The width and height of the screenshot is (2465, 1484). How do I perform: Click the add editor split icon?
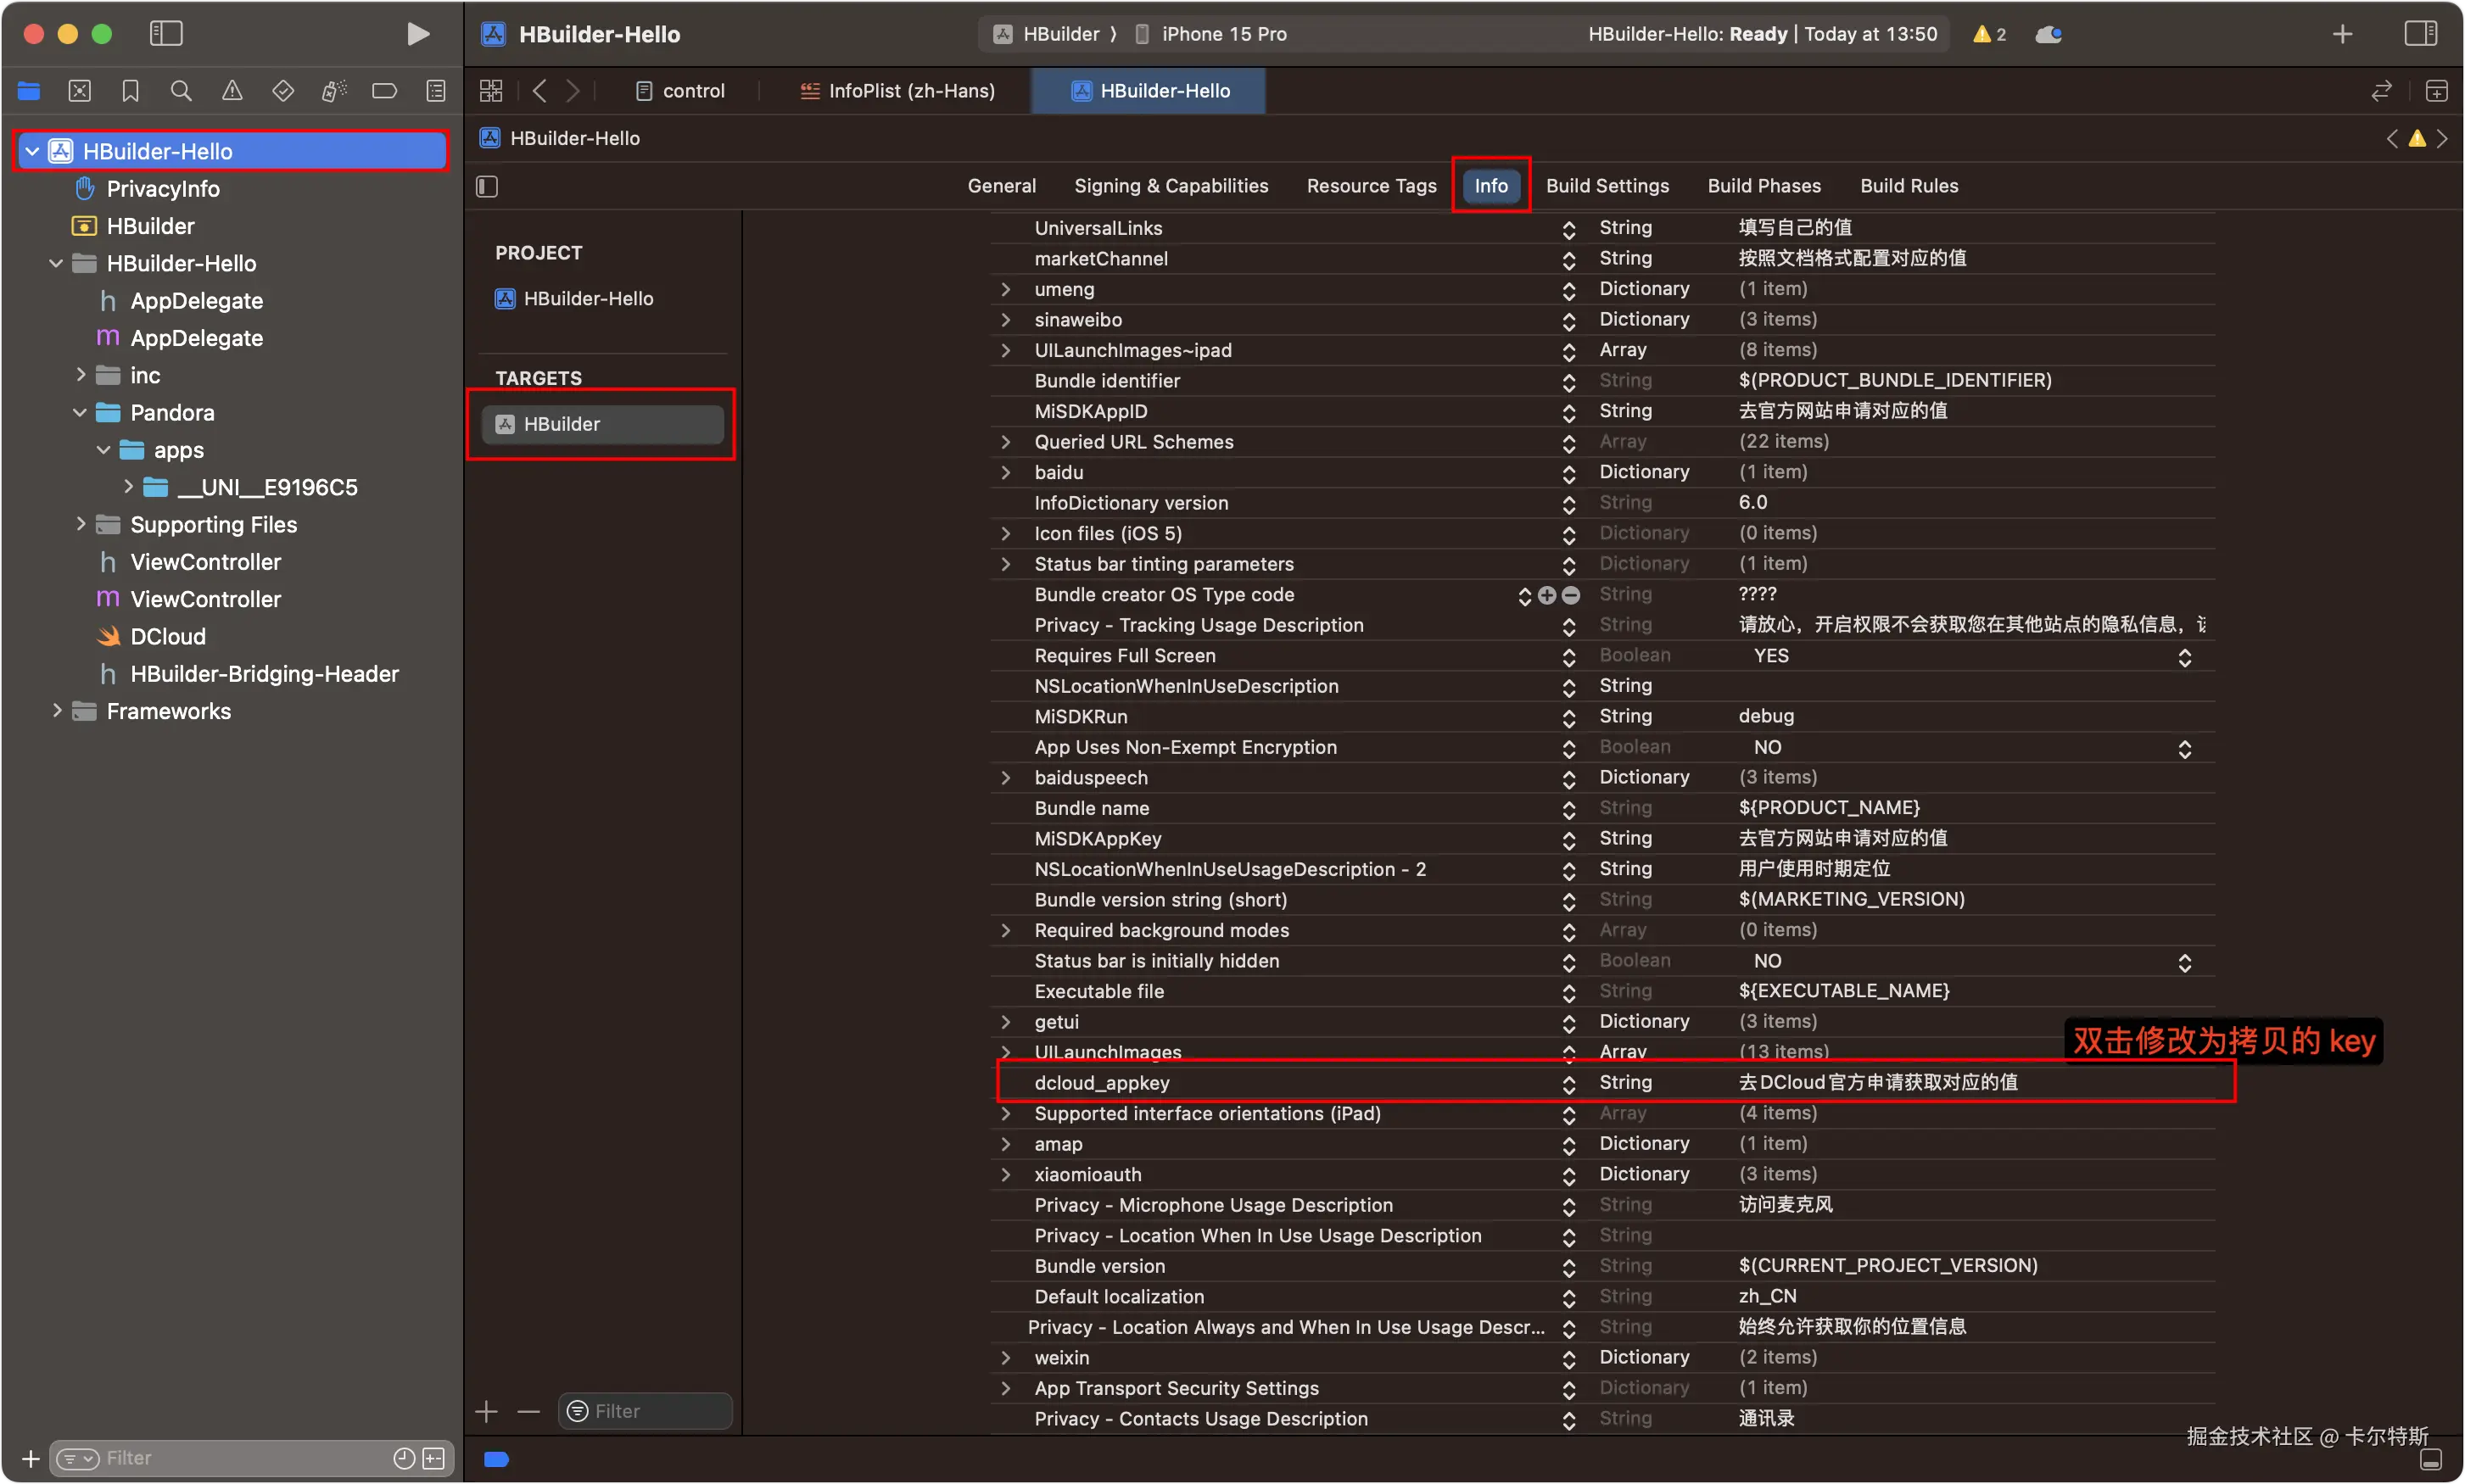coord(2436,91)
